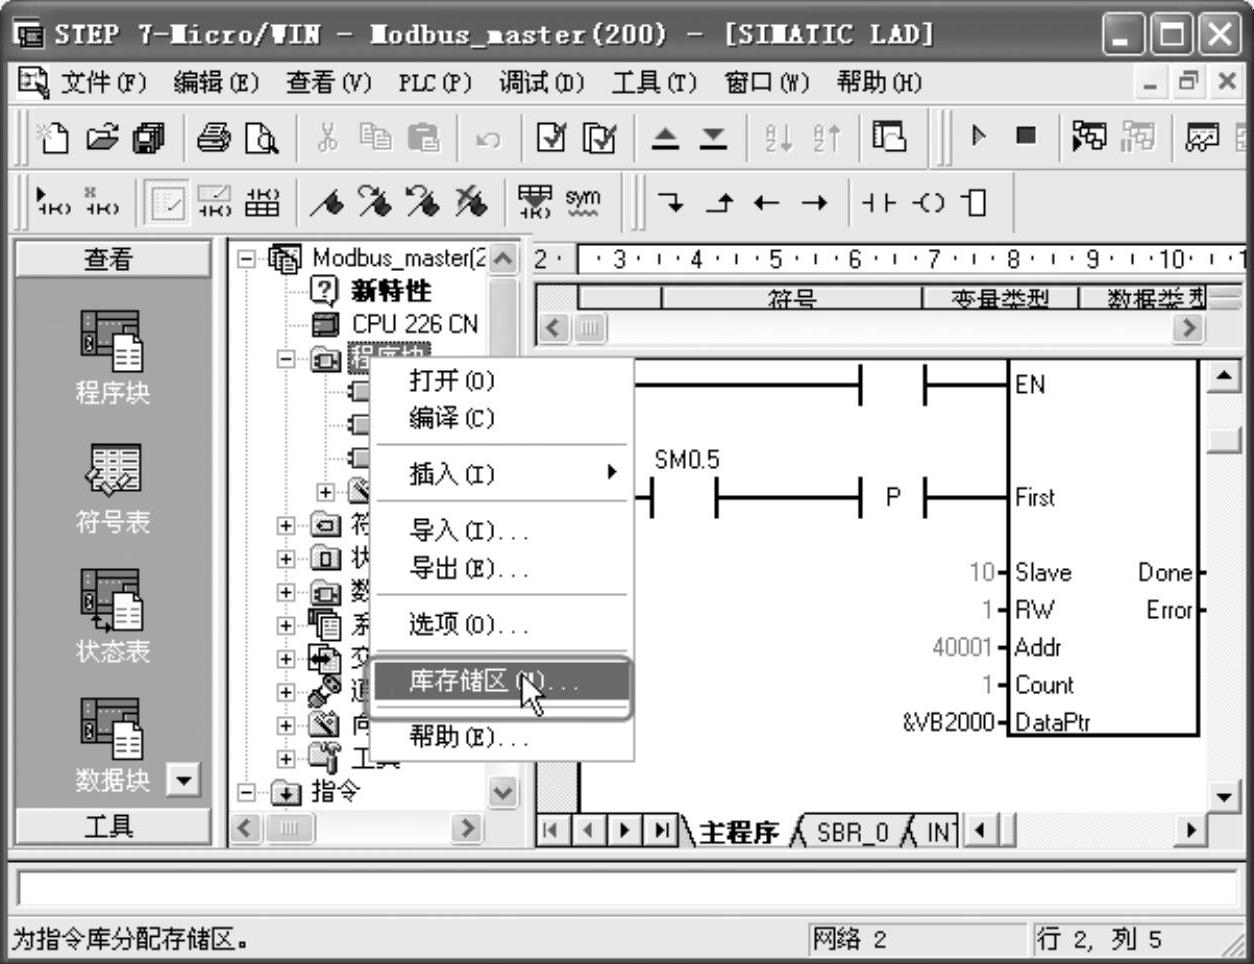Click the Open project folder icon

coord(103,137)
